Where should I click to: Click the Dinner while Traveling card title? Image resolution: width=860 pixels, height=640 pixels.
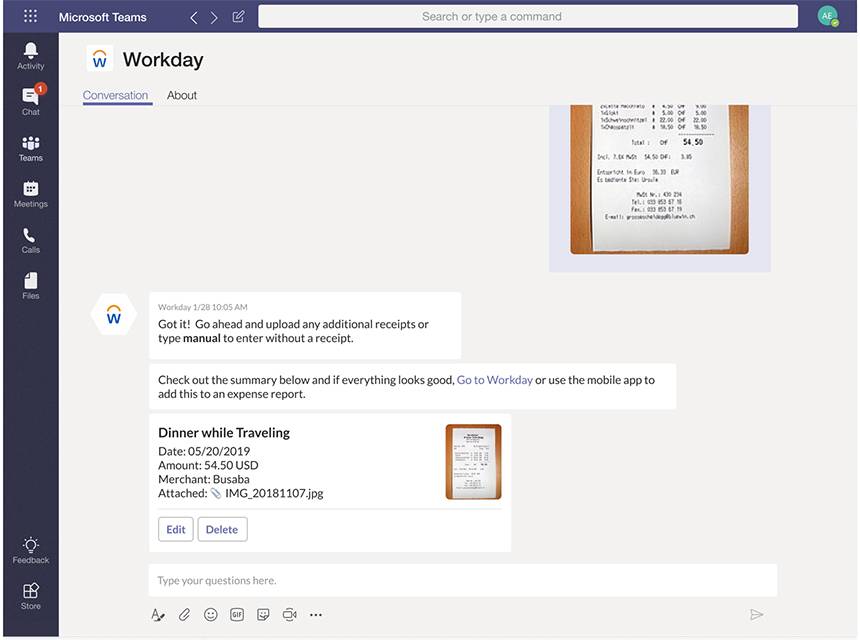(x=224, y=433)
